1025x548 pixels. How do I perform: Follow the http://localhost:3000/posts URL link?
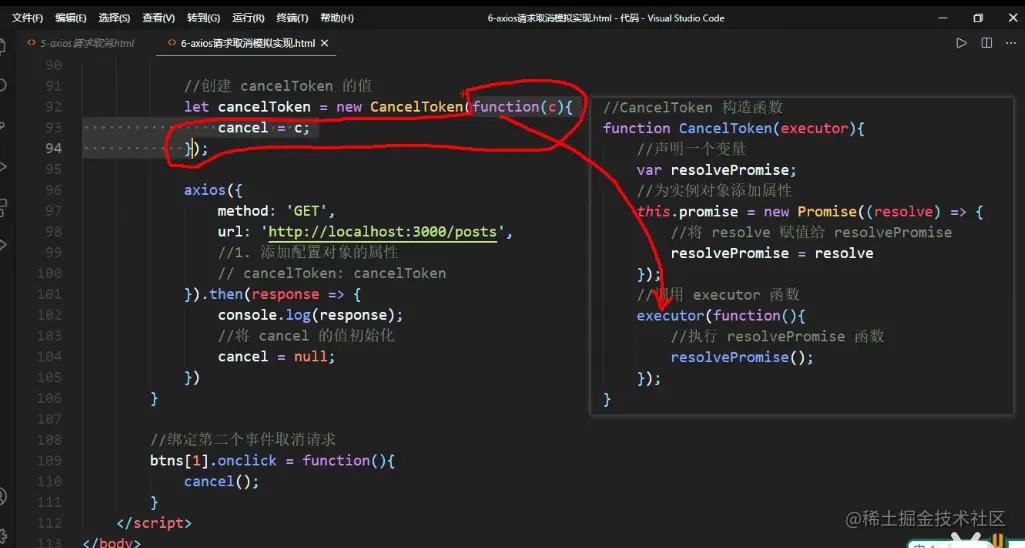(x=383, y=232)
